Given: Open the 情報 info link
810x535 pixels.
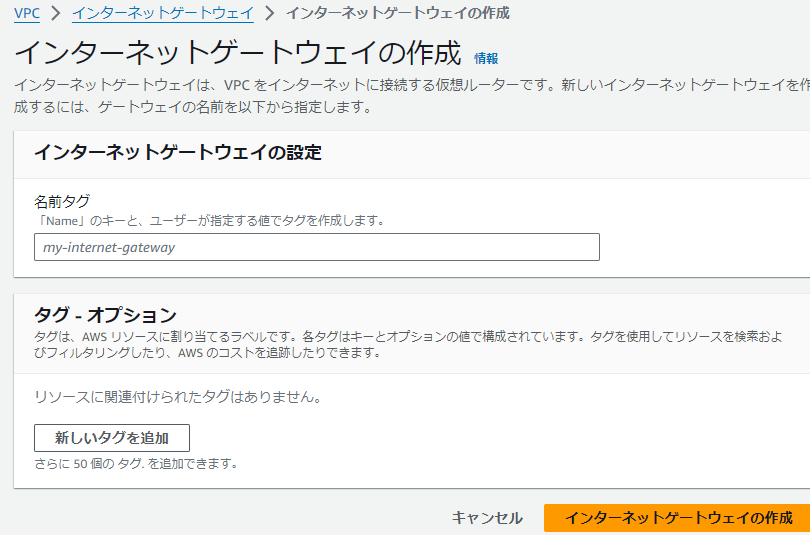Looking at the screenshot, I should point(486,58).
